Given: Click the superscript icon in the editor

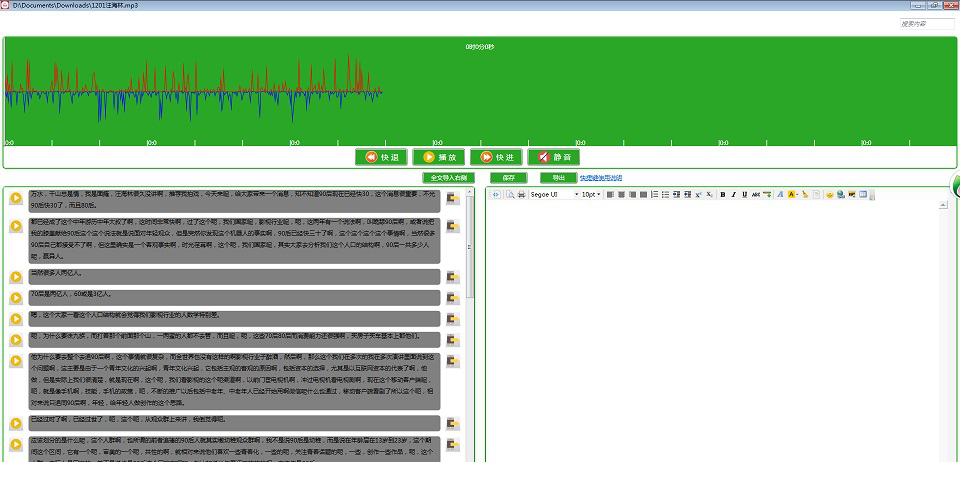Looking at the screenshot, I should tap(697, 194).
